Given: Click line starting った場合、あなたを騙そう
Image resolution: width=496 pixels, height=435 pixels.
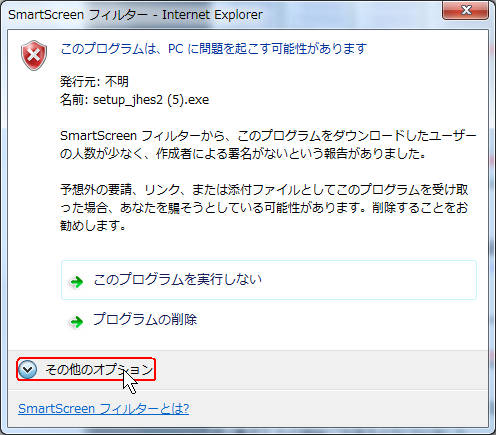Looking at the screenshot, I should pos(264,208).
